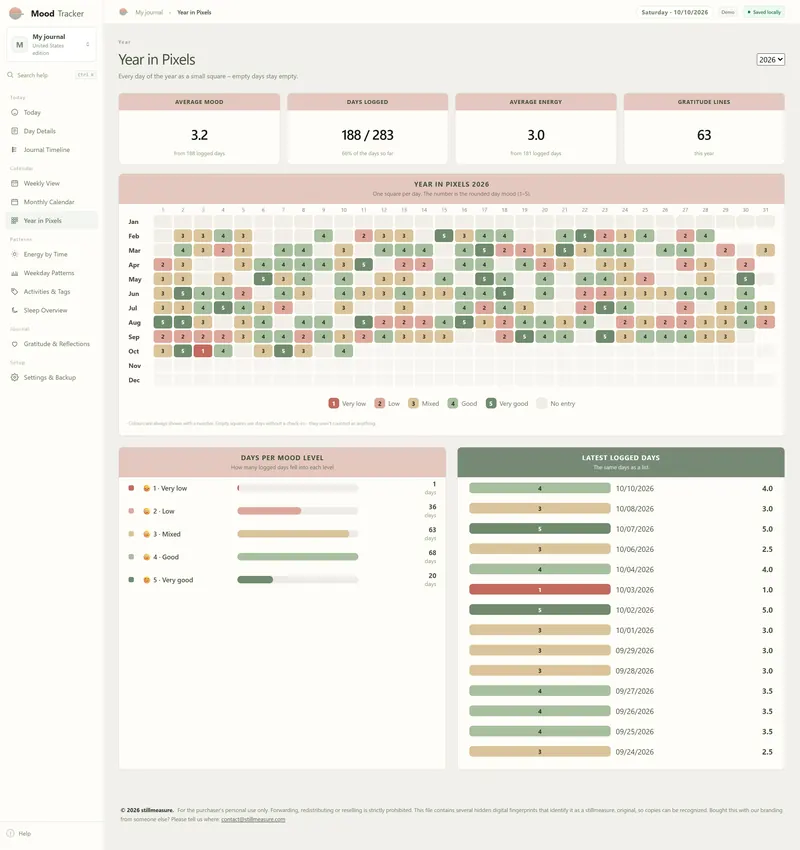This screenshot has height=850, width=800.
Task: Click the Sleep Overview moon icon
Action: [15, 310]
